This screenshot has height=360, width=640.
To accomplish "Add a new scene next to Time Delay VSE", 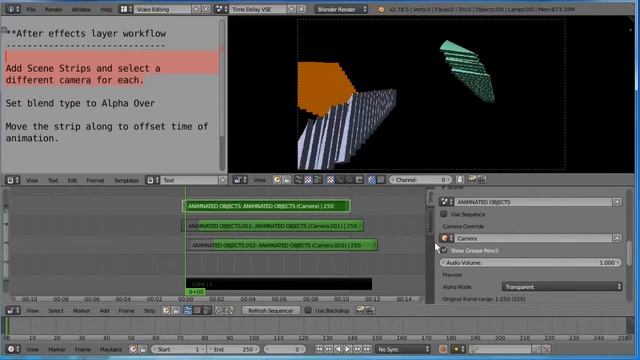I will (292, 9).
